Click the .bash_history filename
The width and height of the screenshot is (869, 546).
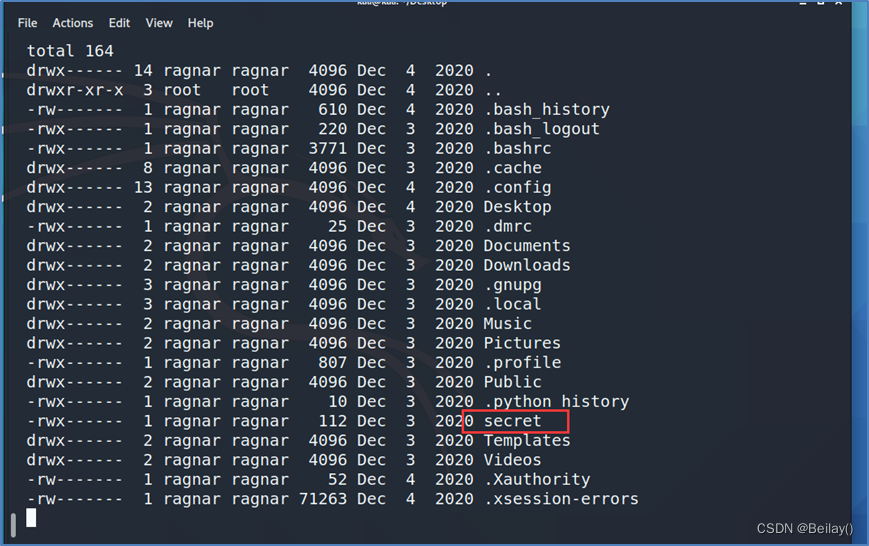pyautogui.click(x=546, y=109)
